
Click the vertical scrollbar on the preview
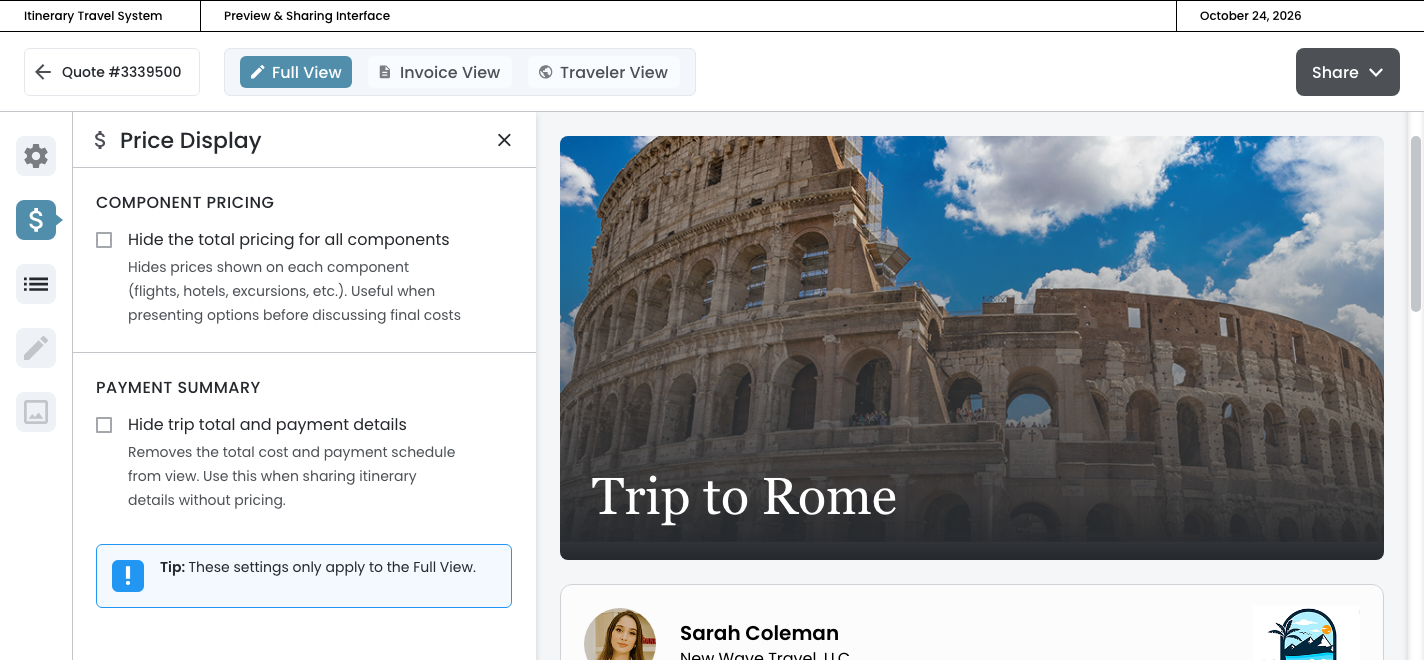pyautogui.click(x=1415, y=224)
